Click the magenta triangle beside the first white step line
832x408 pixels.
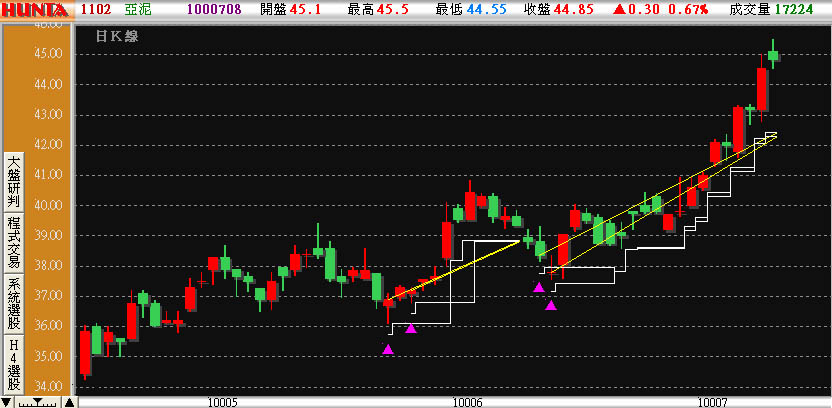coord(410,328)
